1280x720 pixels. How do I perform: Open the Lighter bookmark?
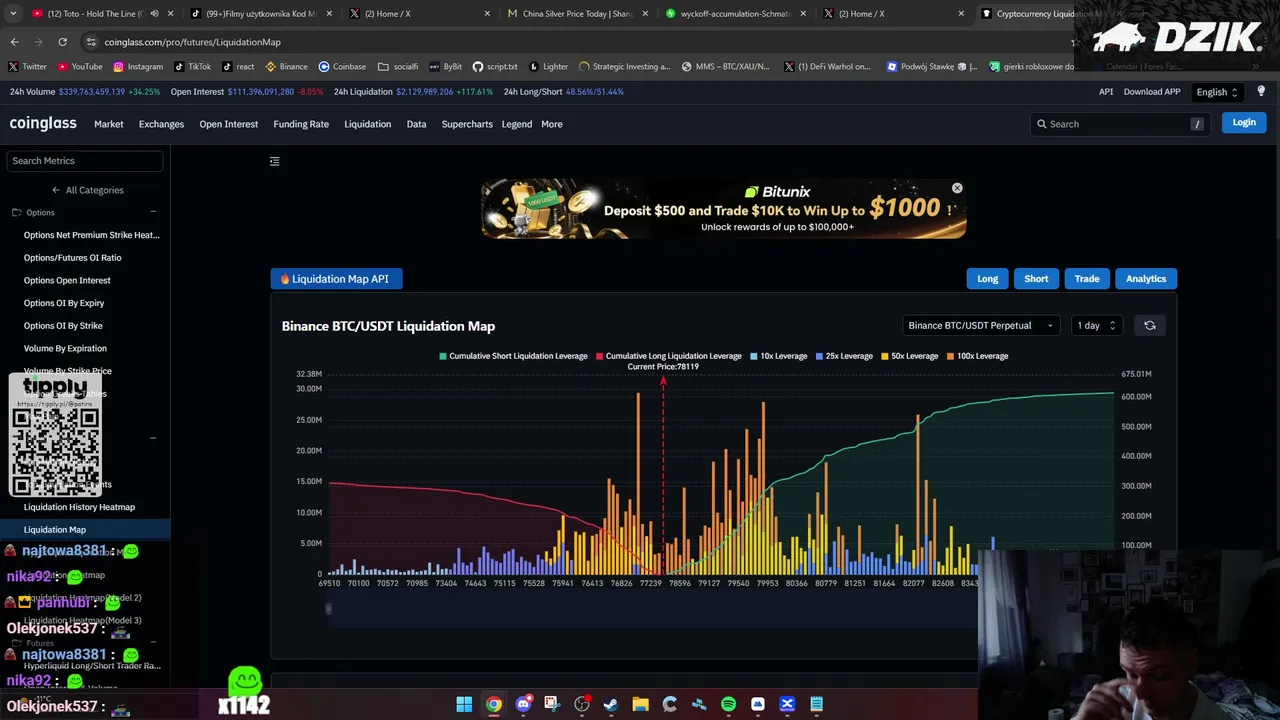tap(548, 66)
